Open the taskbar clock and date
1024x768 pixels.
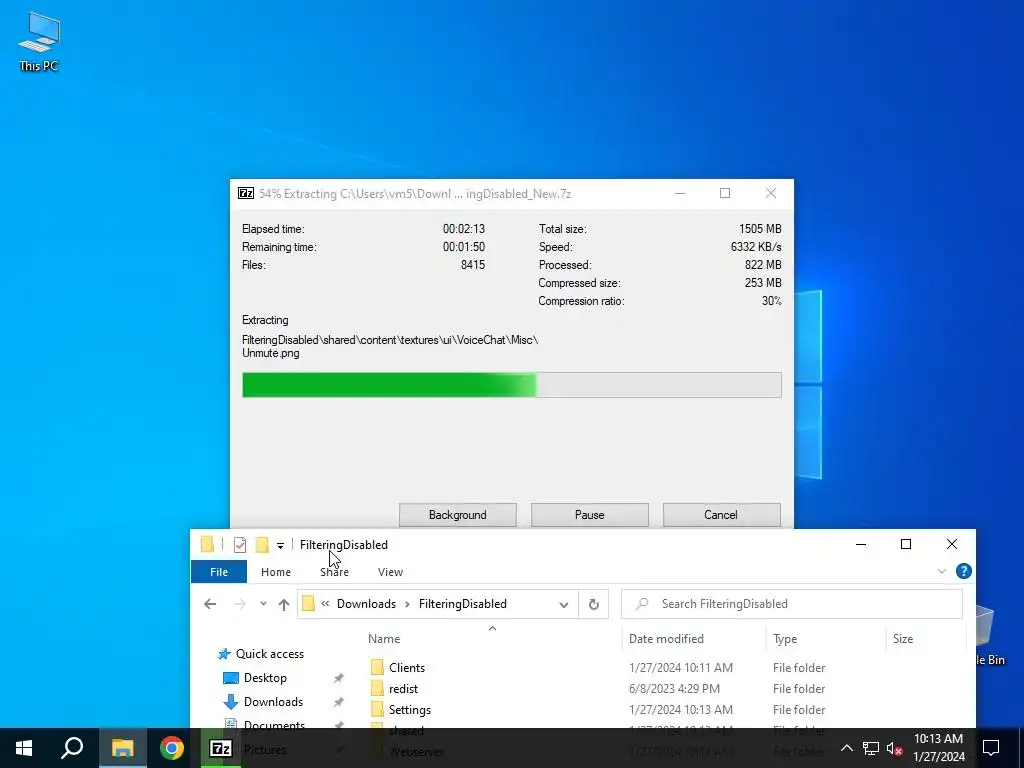click(x=938, y=748)
